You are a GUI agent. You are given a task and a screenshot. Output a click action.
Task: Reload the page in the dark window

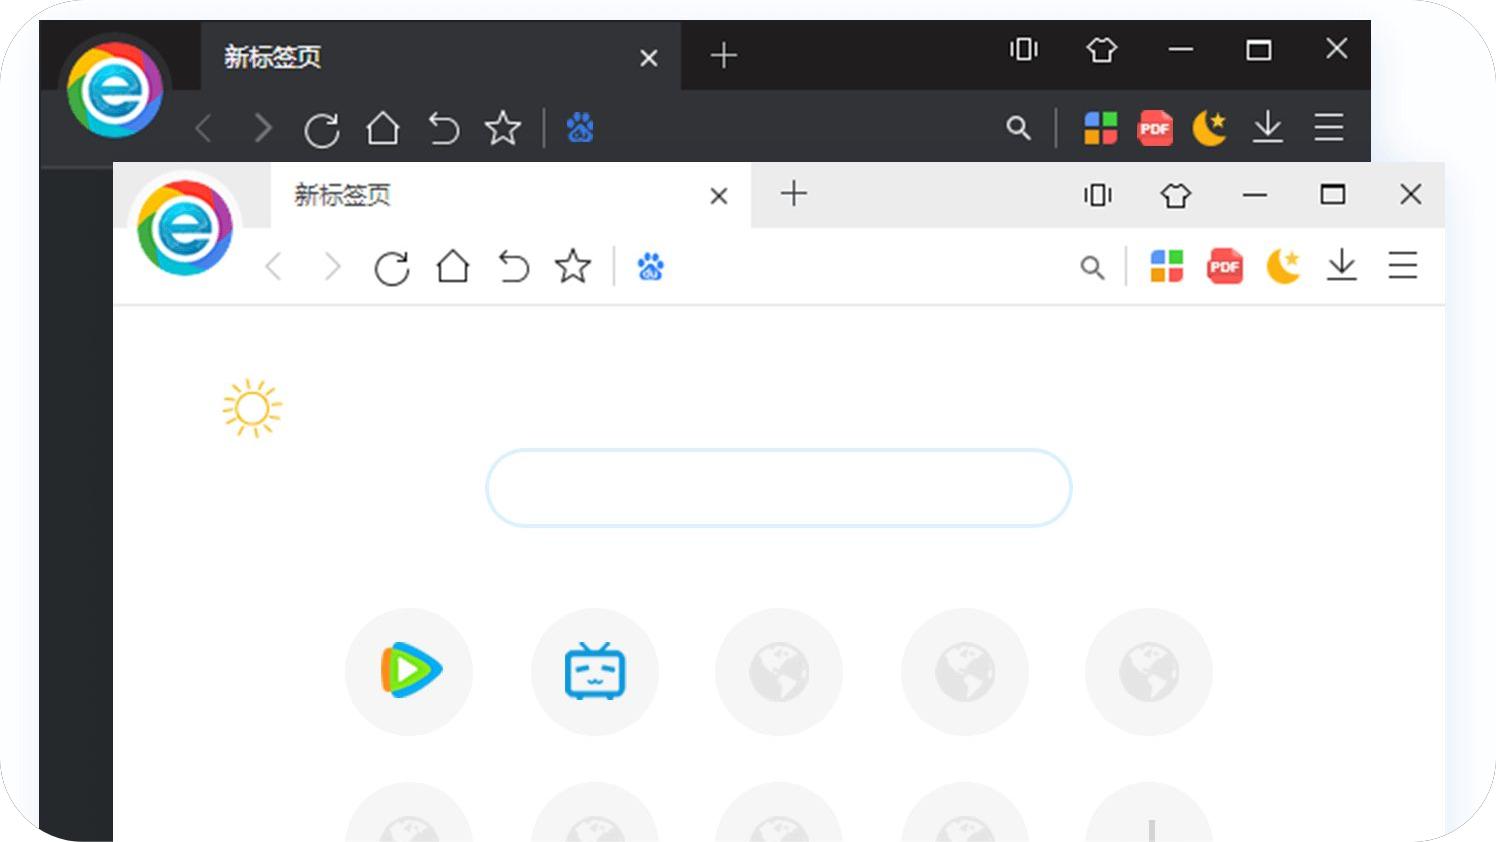(x=322, y=130)
